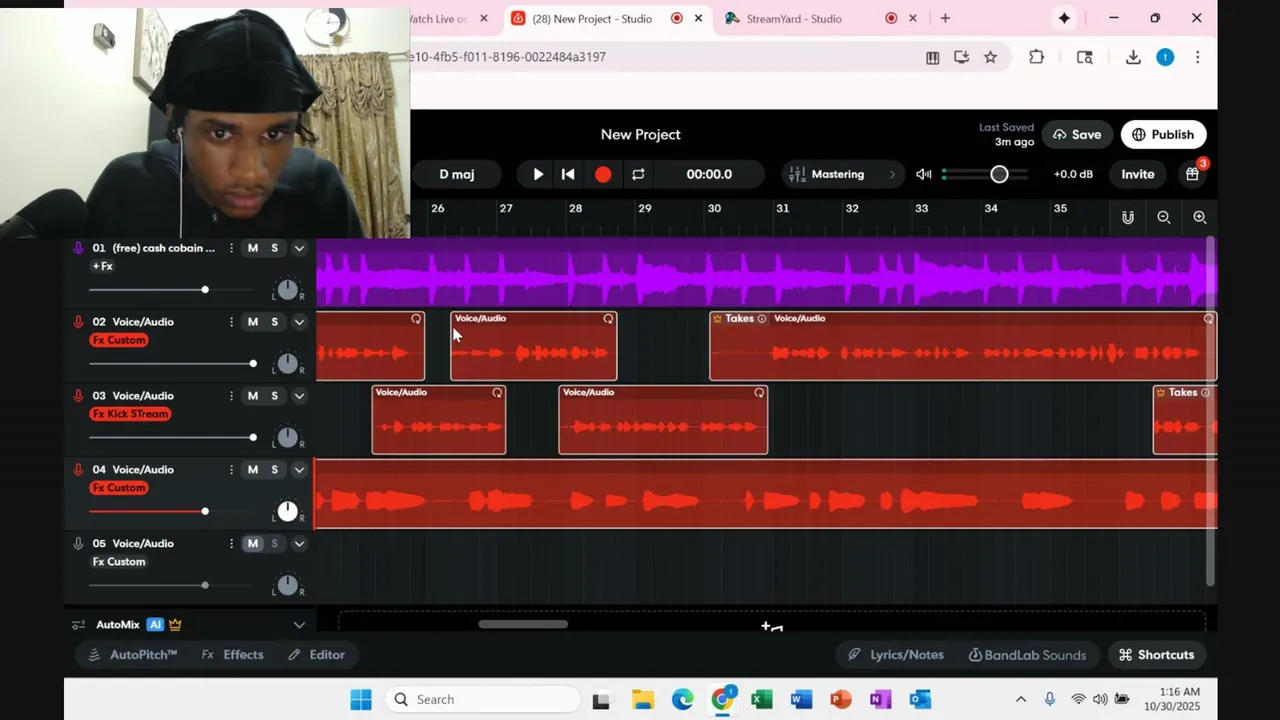The height and width of the screenshot is (720, 1280).
Task: Mute track 02 Voice/Audio
Action: click(x=253, y=322)
